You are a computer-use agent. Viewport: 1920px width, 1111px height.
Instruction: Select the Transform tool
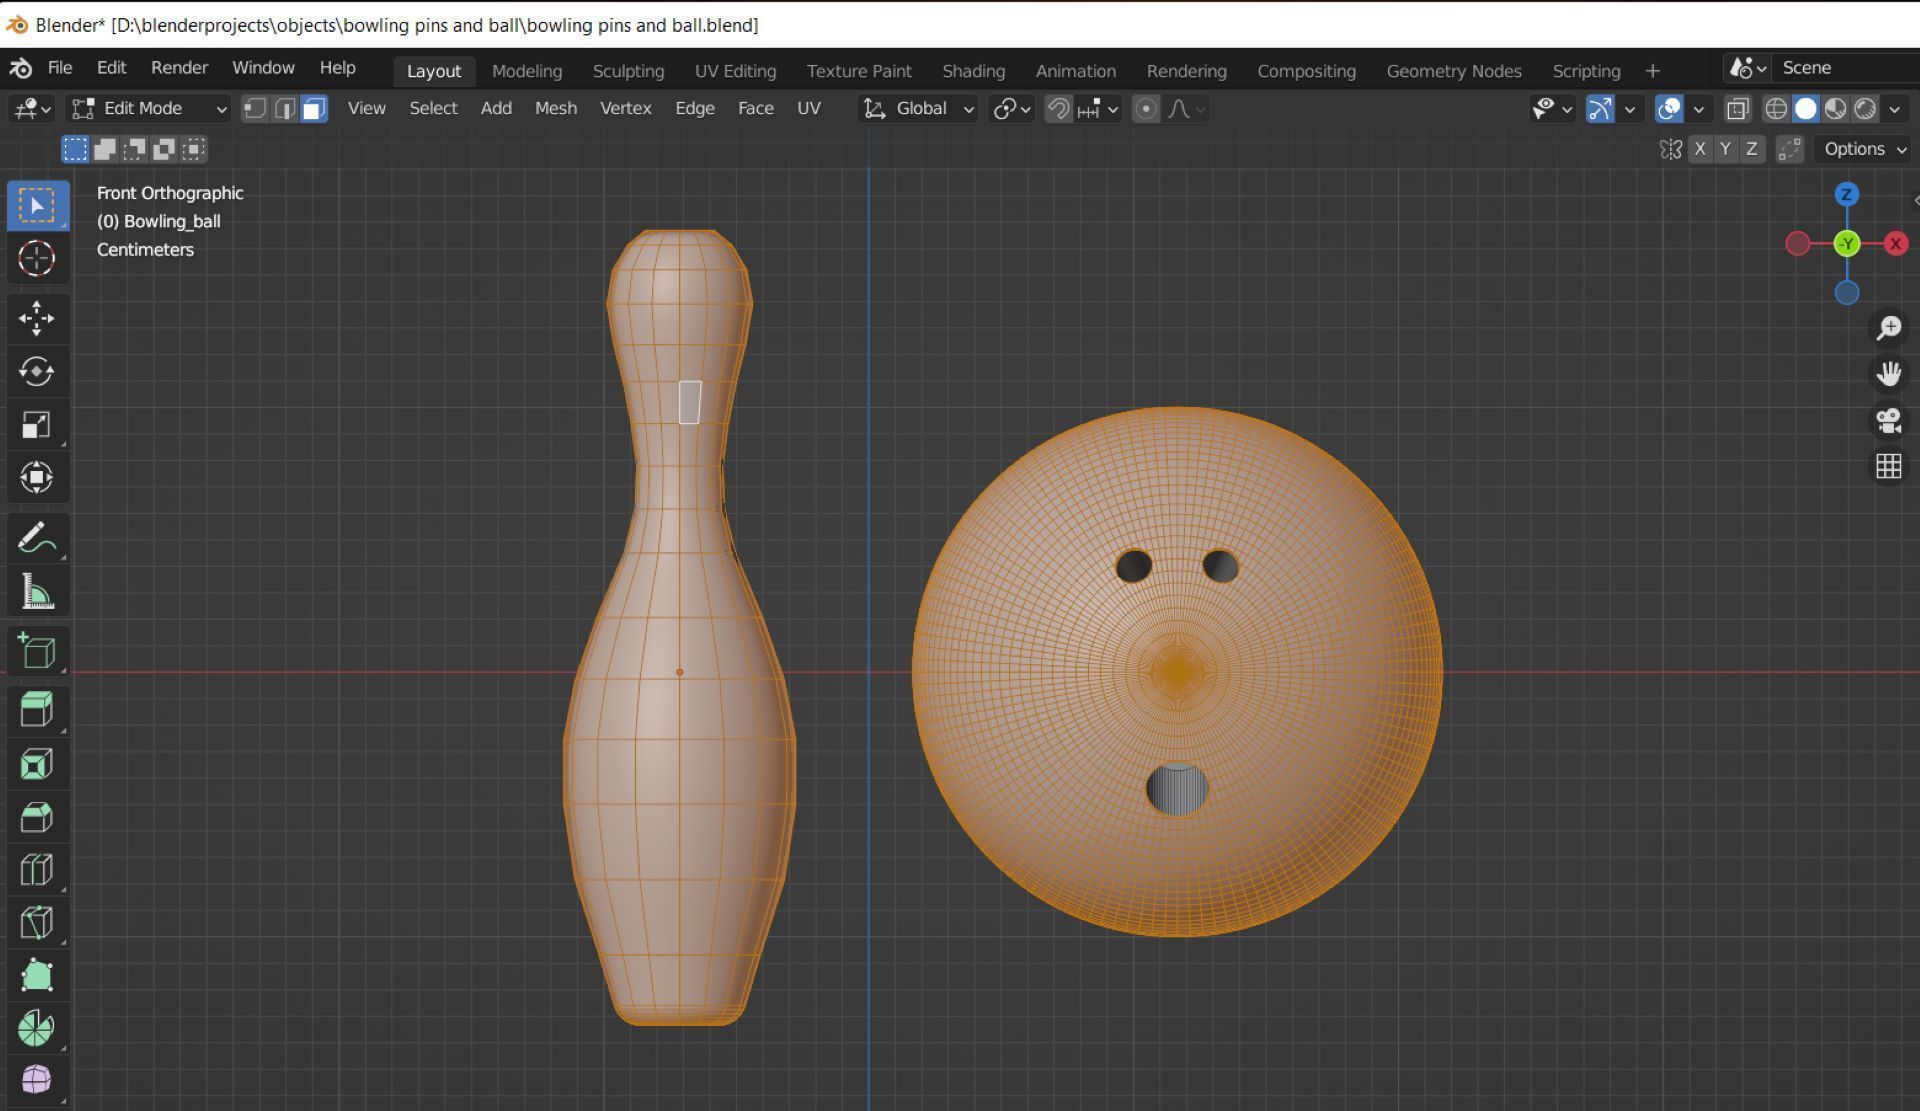(x=37, y=477)
